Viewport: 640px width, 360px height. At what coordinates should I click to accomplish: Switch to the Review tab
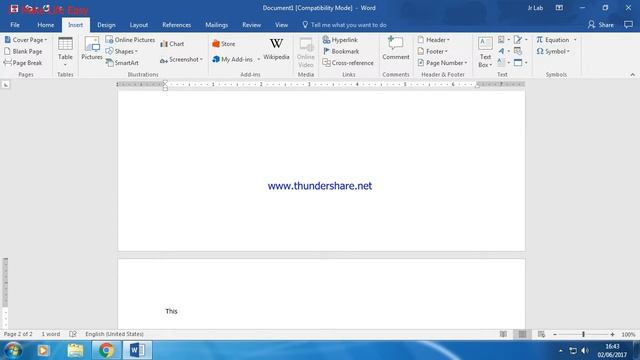tap(251, 25)
